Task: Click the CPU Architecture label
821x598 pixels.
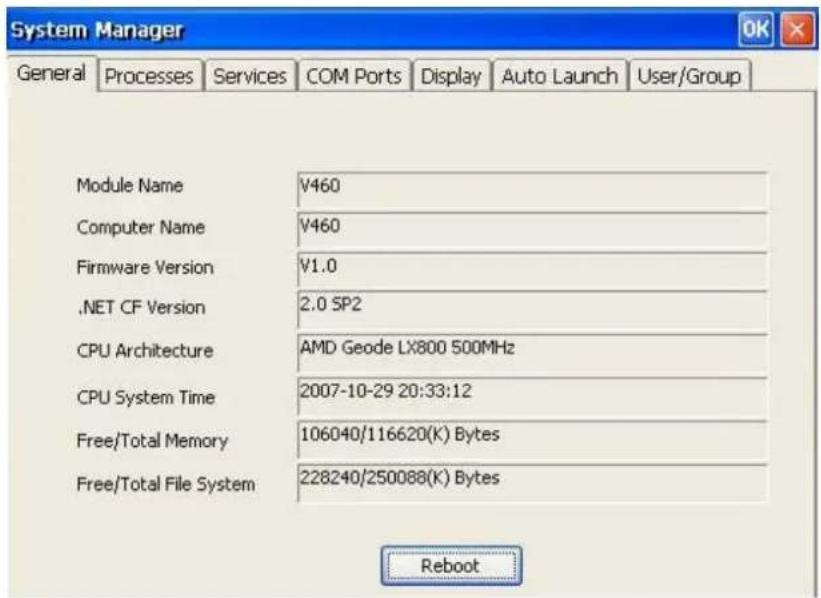Action: coord(145,350)
